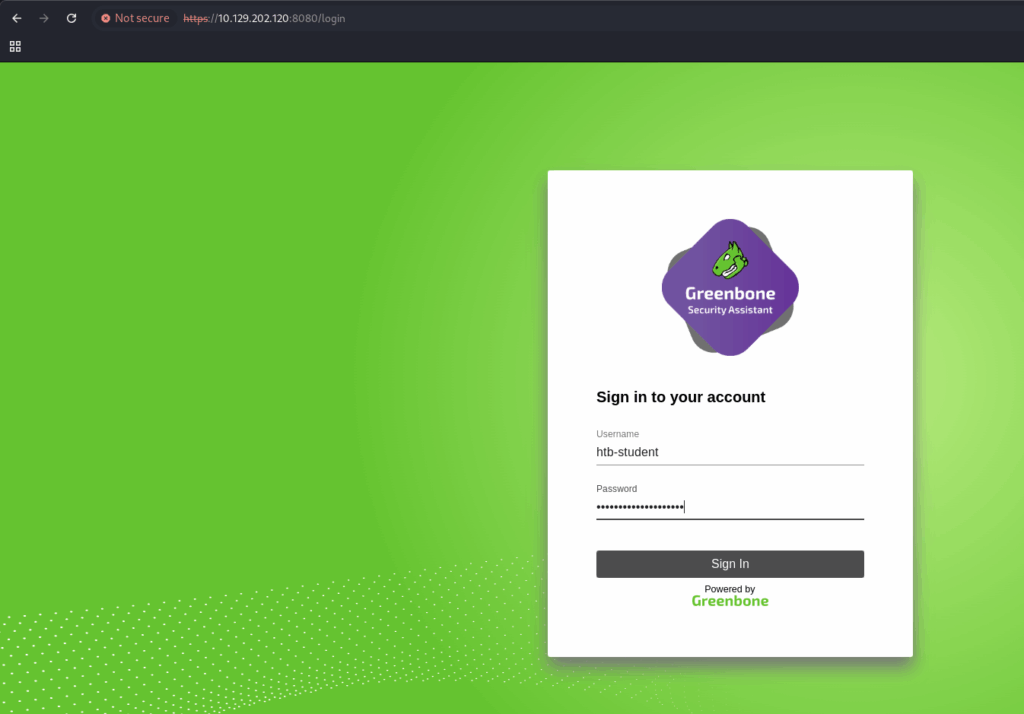Image resolution: width=1024 pixels, height=714 pixels.
Task: Click the green Greenbone footer logo
Action: (x=730, y=601)
